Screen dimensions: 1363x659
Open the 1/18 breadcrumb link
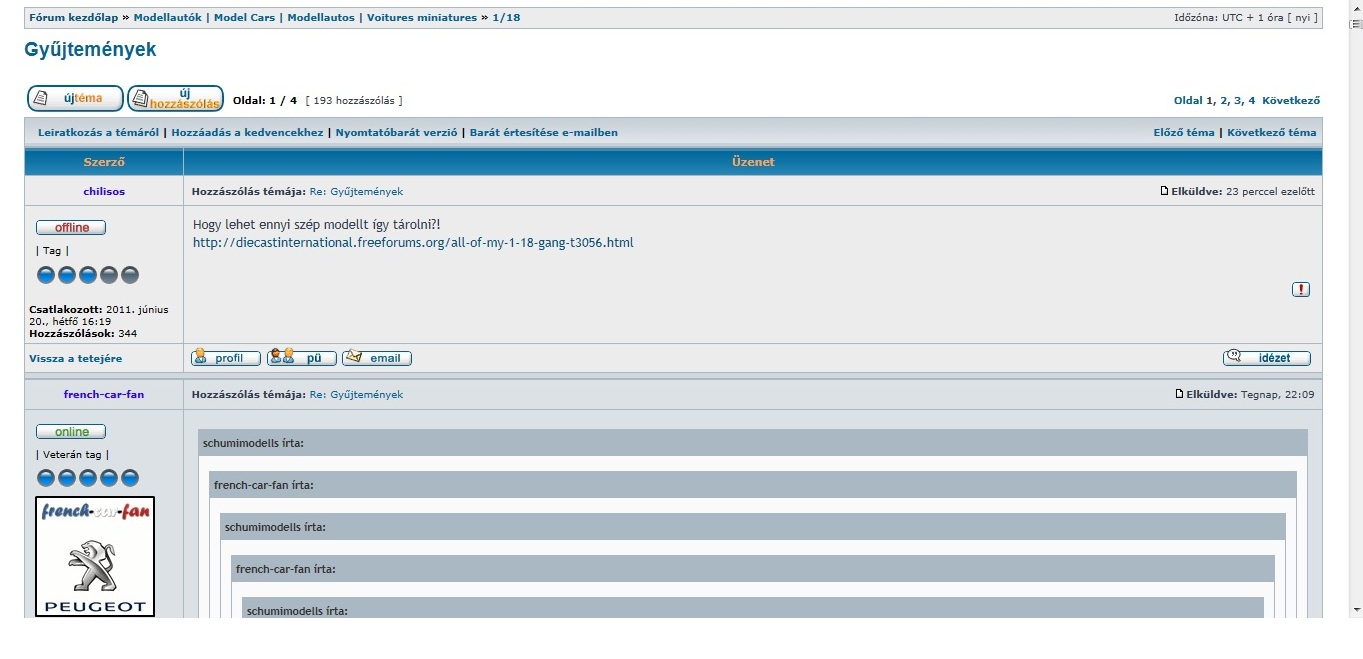click(506, 18)
